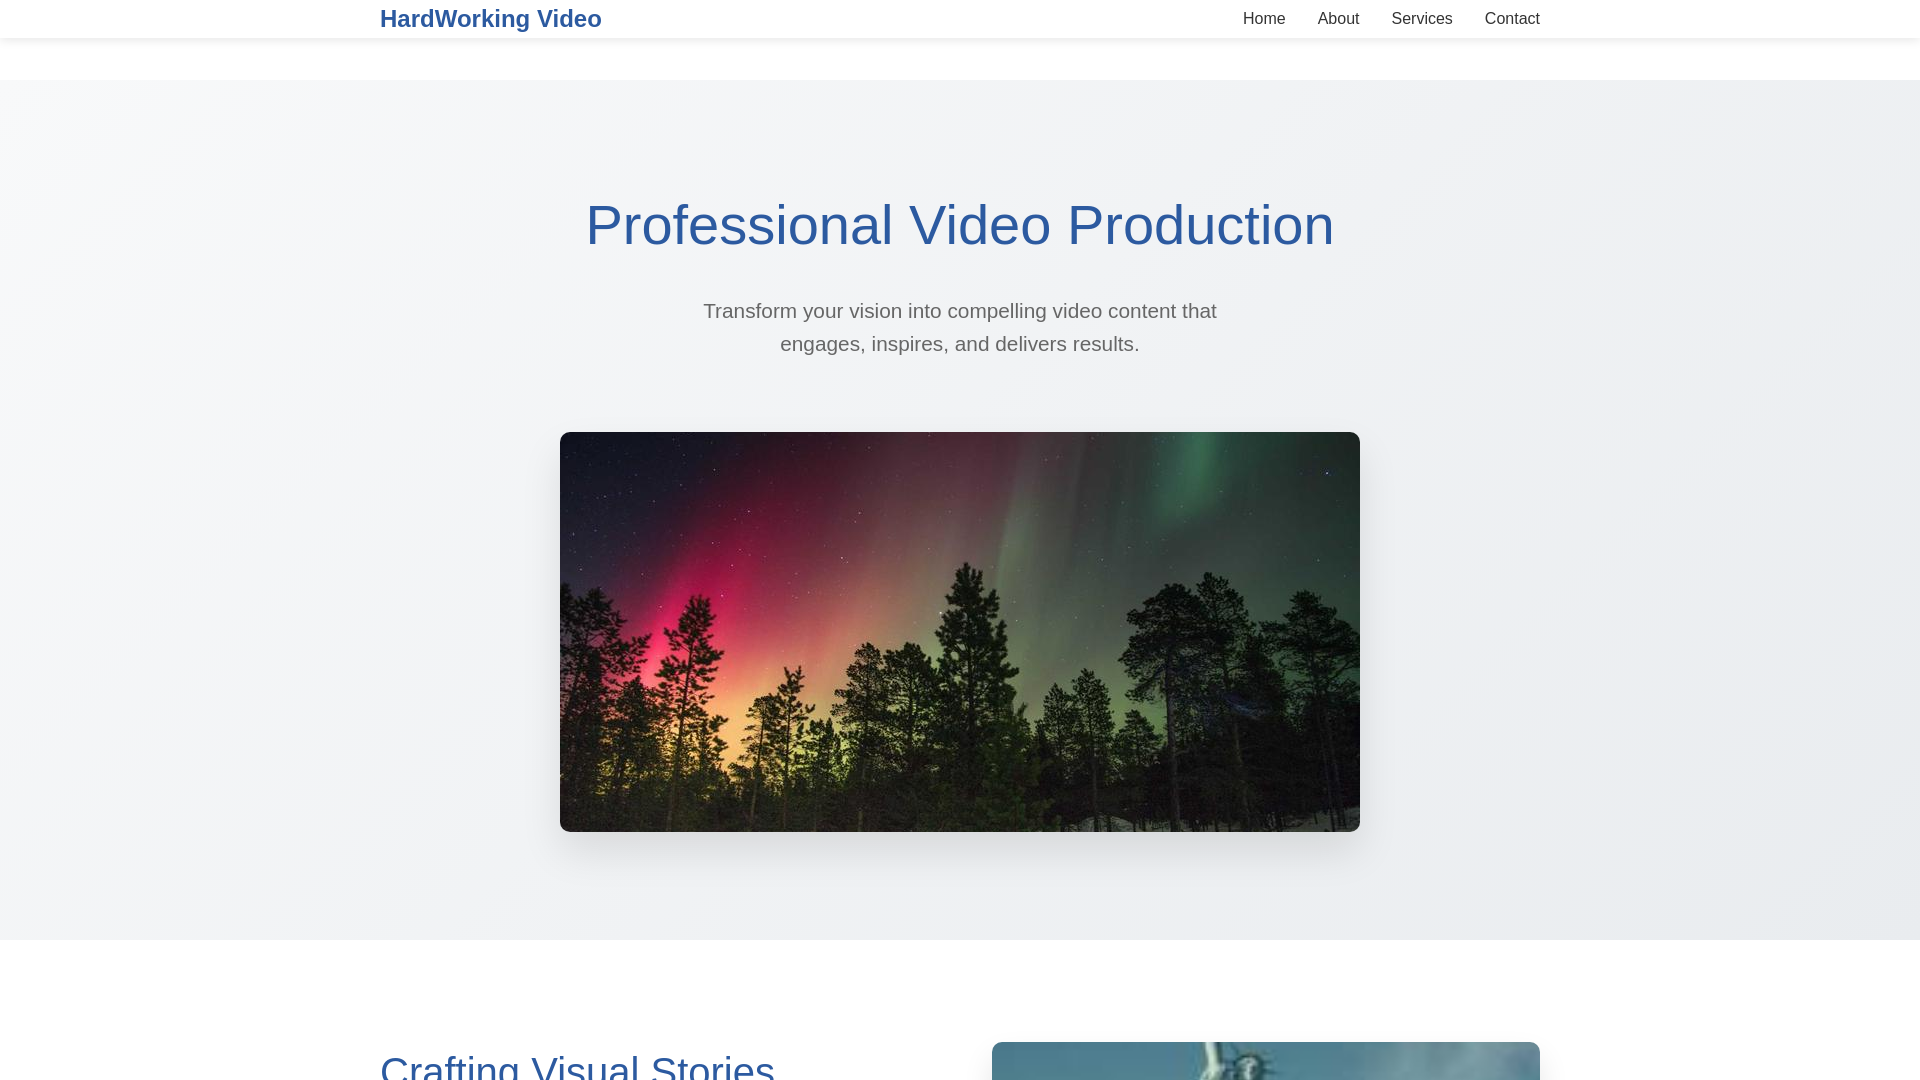
Task: Navigate to the Contact page
Action: pyautogui.click(x=1512, y=19)
